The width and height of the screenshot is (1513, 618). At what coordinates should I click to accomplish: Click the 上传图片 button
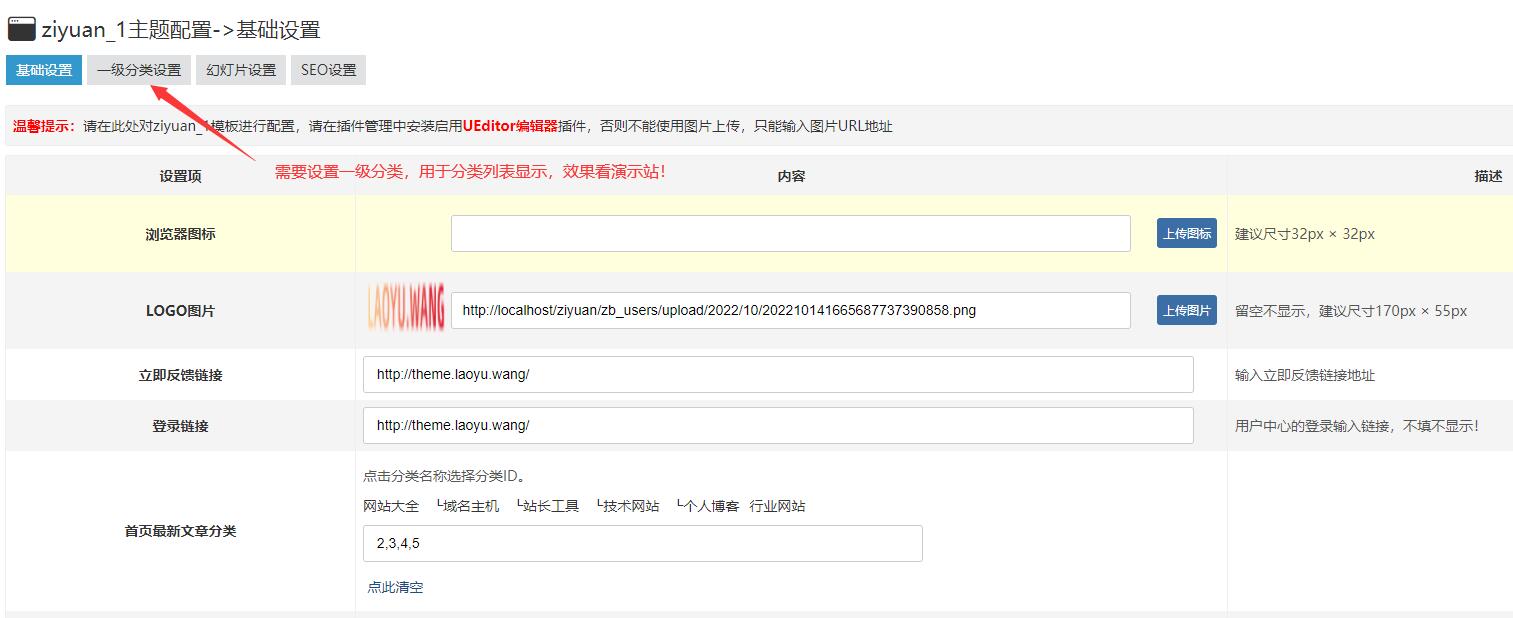pyautogui.click(x=1186, y=310)
